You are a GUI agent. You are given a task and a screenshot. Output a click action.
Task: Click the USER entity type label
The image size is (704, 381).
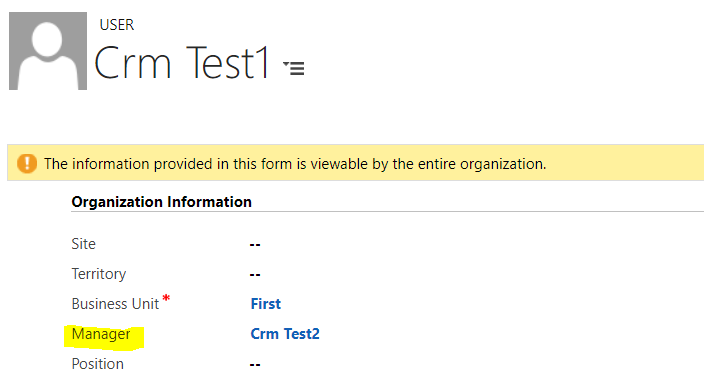(117, 25)
